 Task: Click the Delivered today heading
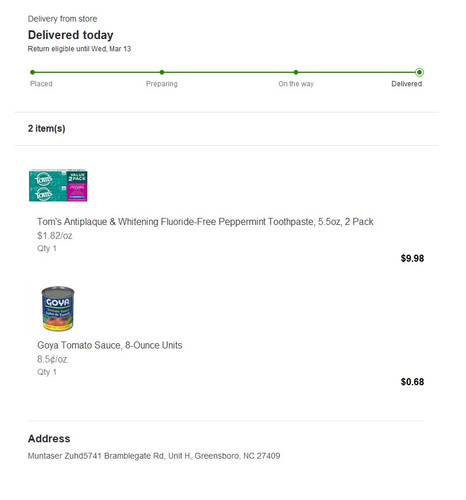[71, 35]
